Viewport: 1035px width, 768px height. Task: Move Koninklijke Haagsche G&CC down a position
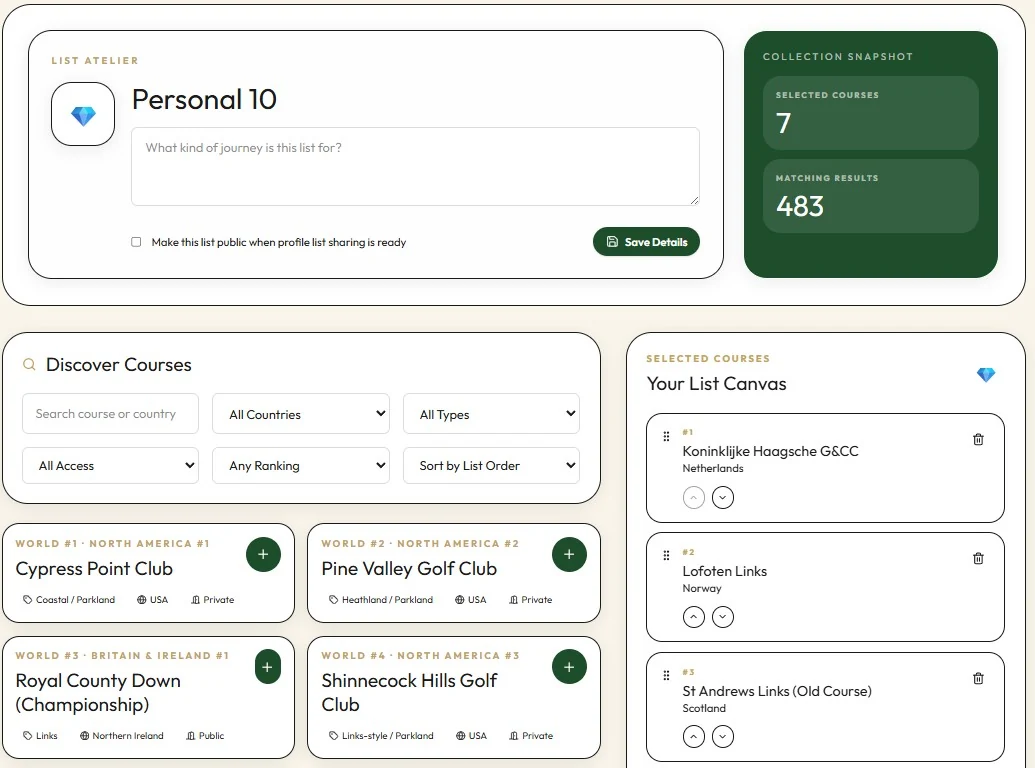[723, 497]
